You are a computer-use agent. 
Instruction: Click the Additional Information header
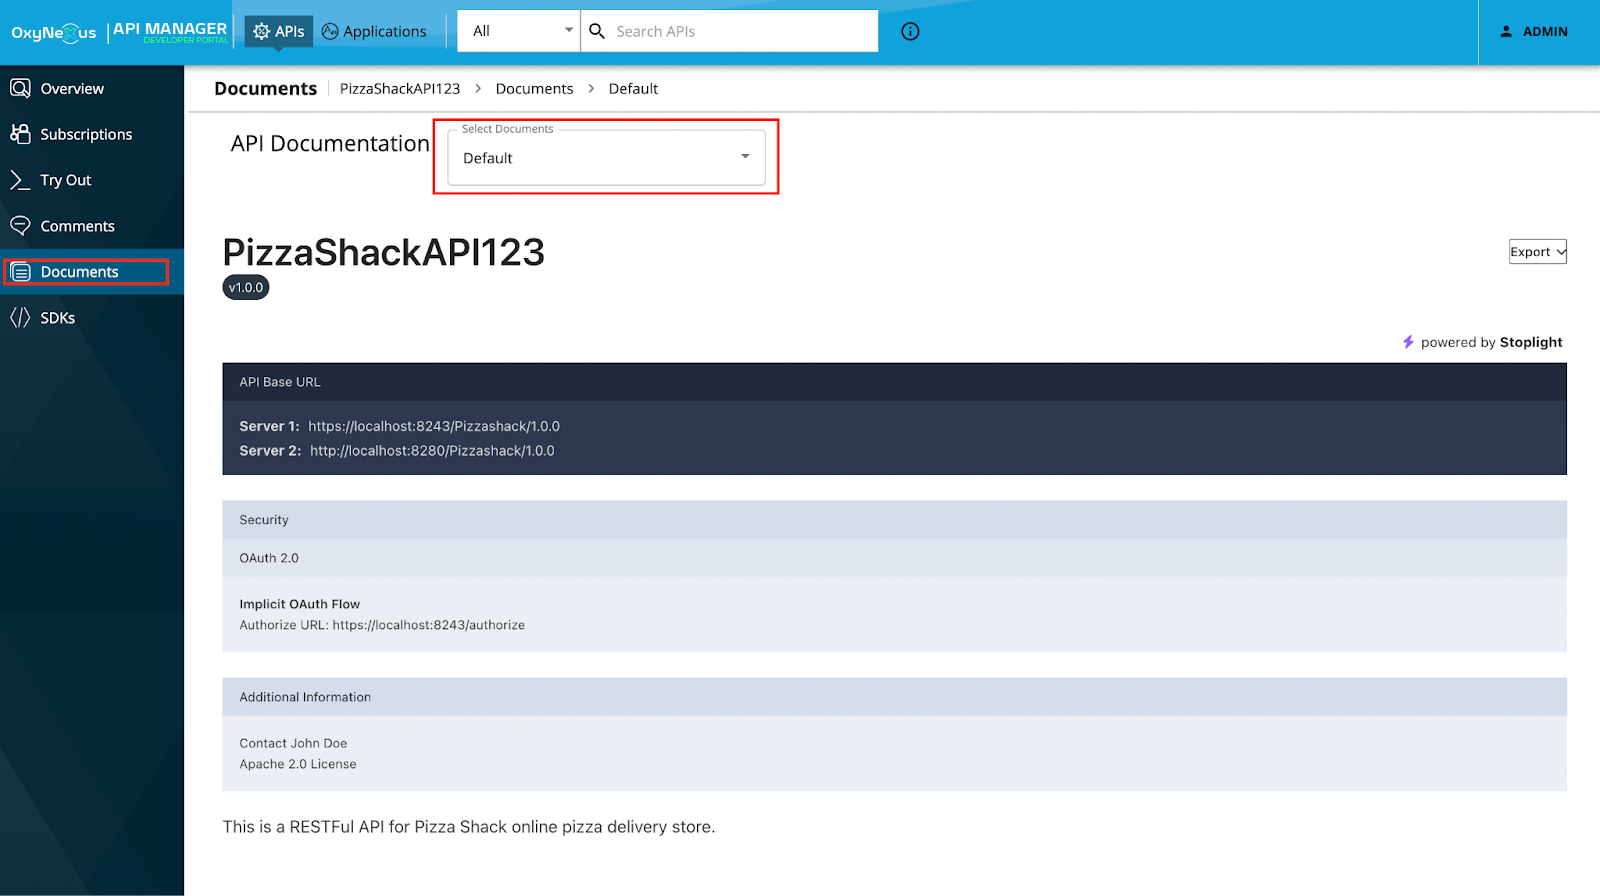[894, 697]
